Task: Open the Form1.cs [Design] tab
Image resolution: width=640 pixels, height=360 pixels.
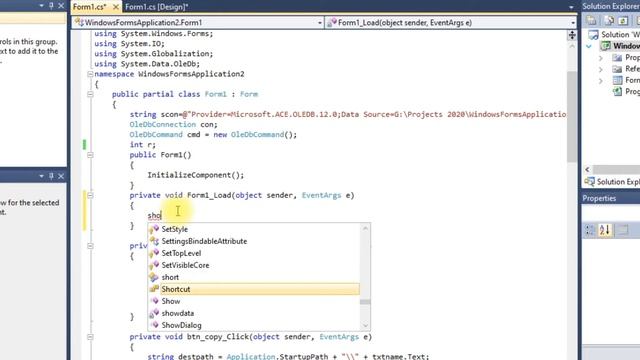Action: coord(157,7)
